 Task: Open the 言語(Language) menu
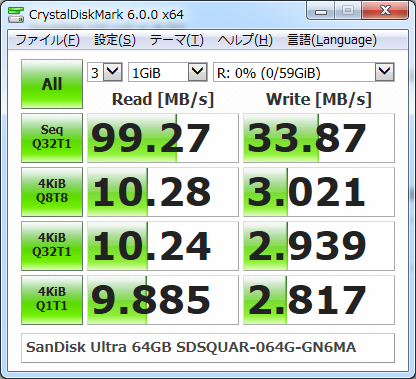[x=332, y=40]
